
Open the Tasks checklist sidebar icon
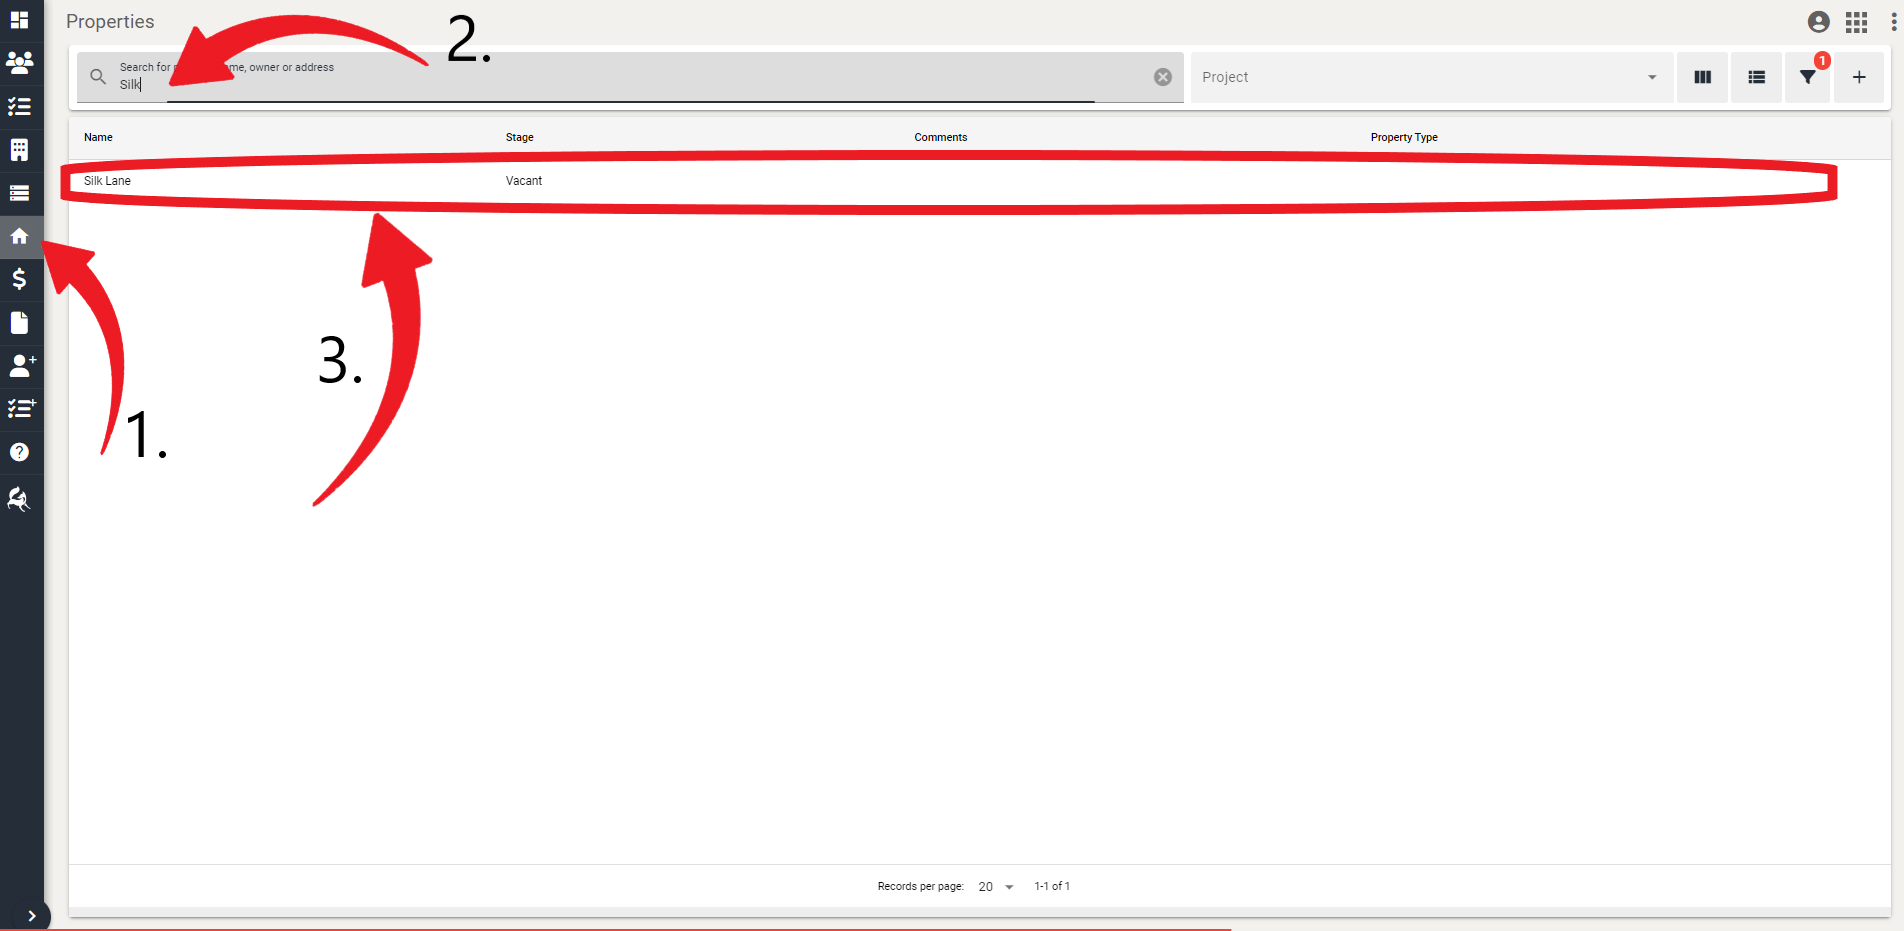click(20, 106)
